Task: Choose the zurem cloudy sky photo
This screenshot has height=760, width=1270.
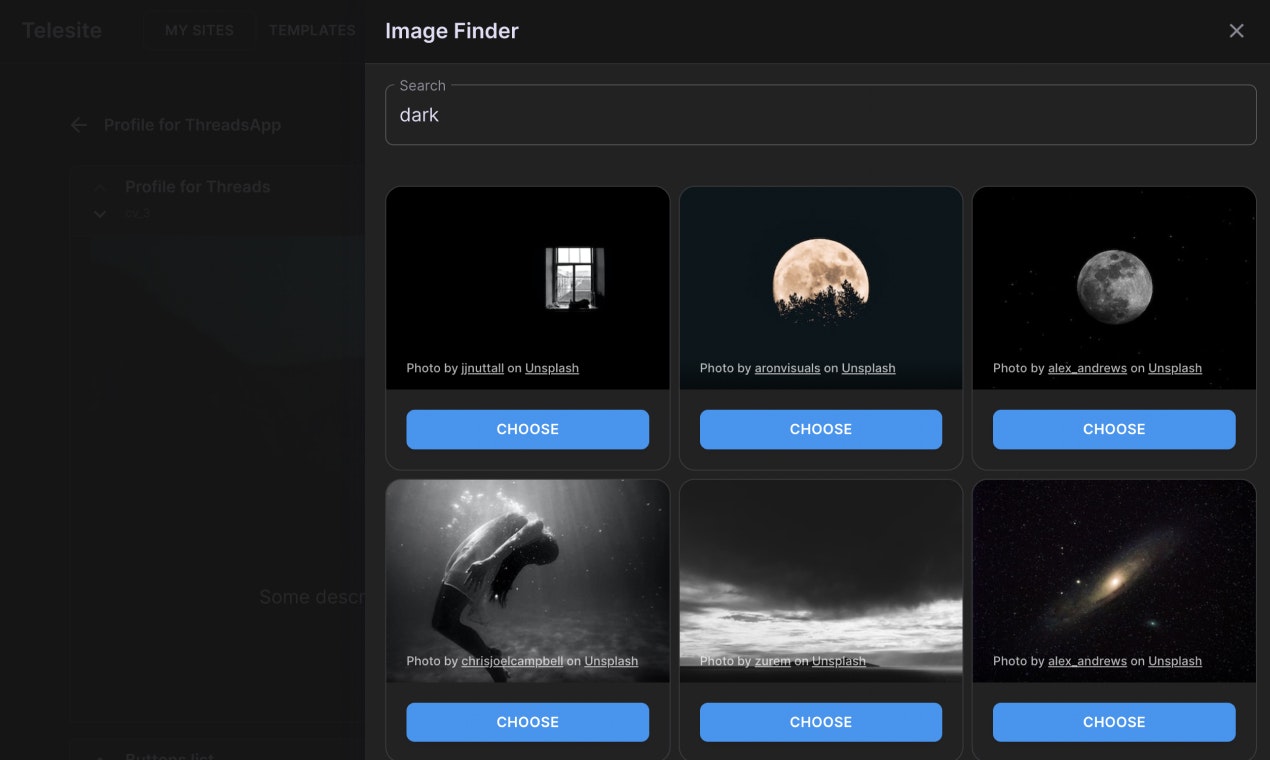Action: click(820, 722)
